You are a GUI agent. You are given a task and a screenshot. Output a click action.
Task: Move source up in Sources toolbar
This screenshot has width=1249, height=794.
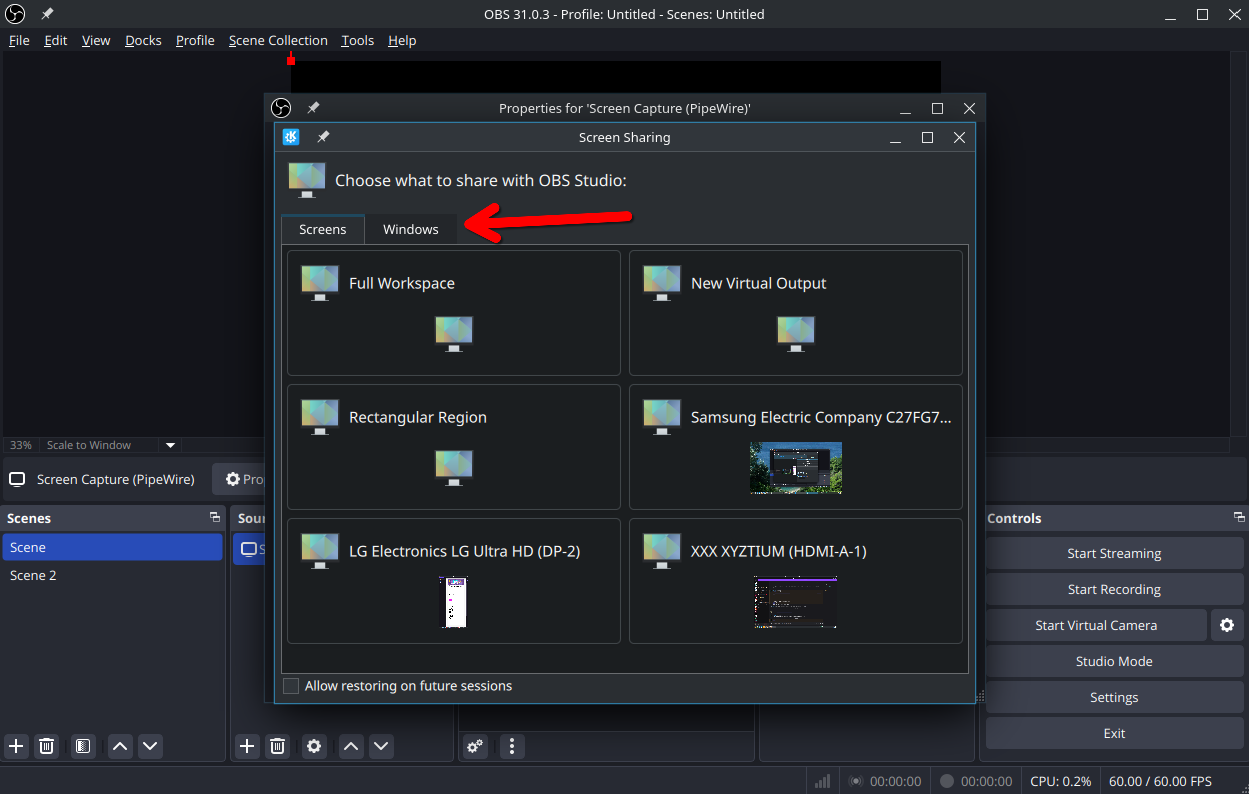(351, 746)
